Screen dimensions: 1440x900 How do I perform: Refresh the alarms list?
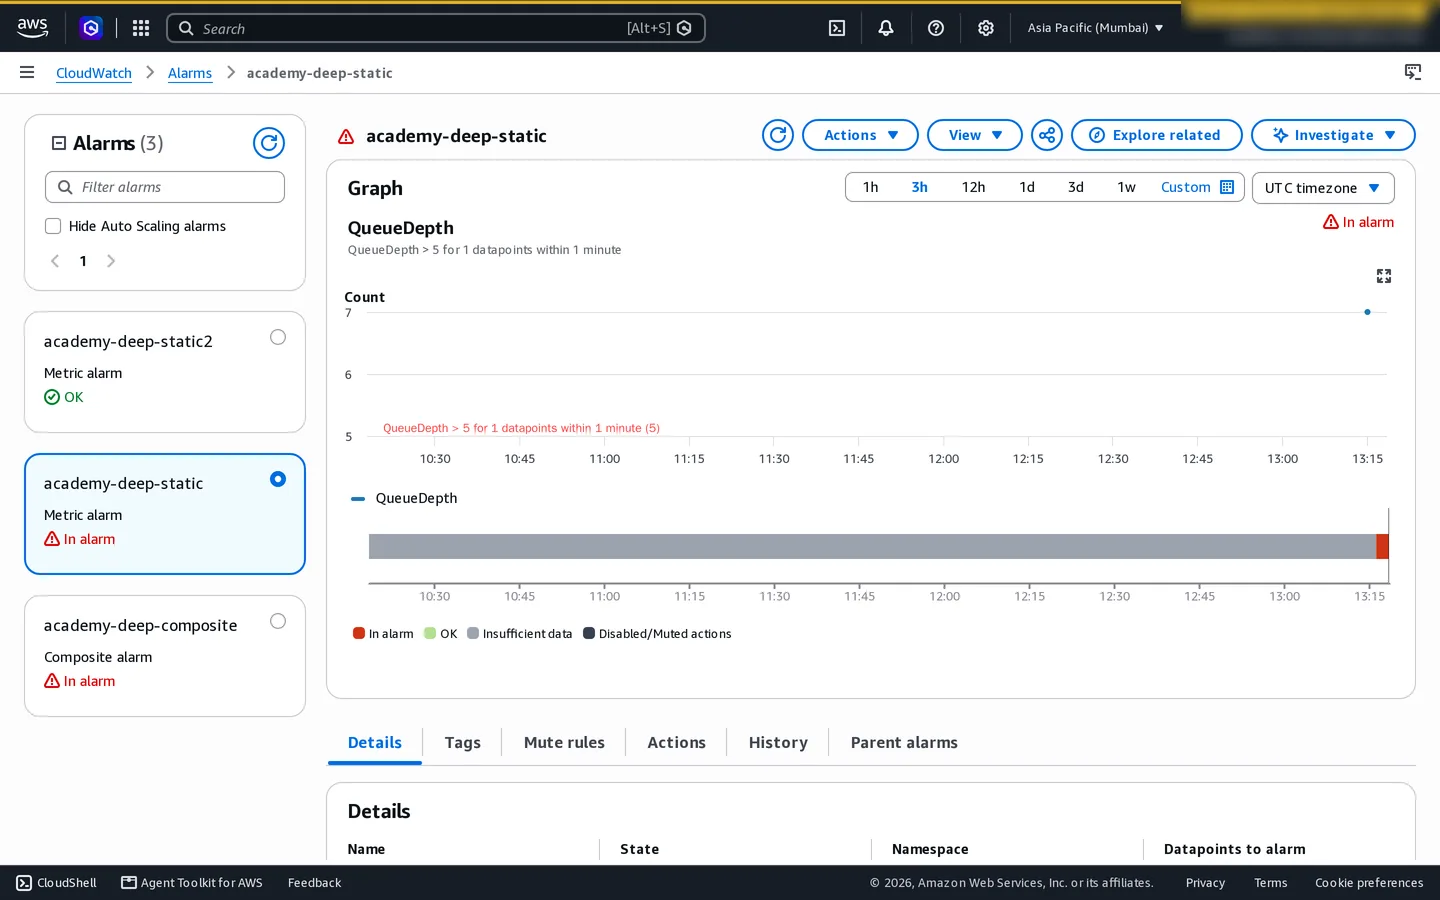coord(269,143)
